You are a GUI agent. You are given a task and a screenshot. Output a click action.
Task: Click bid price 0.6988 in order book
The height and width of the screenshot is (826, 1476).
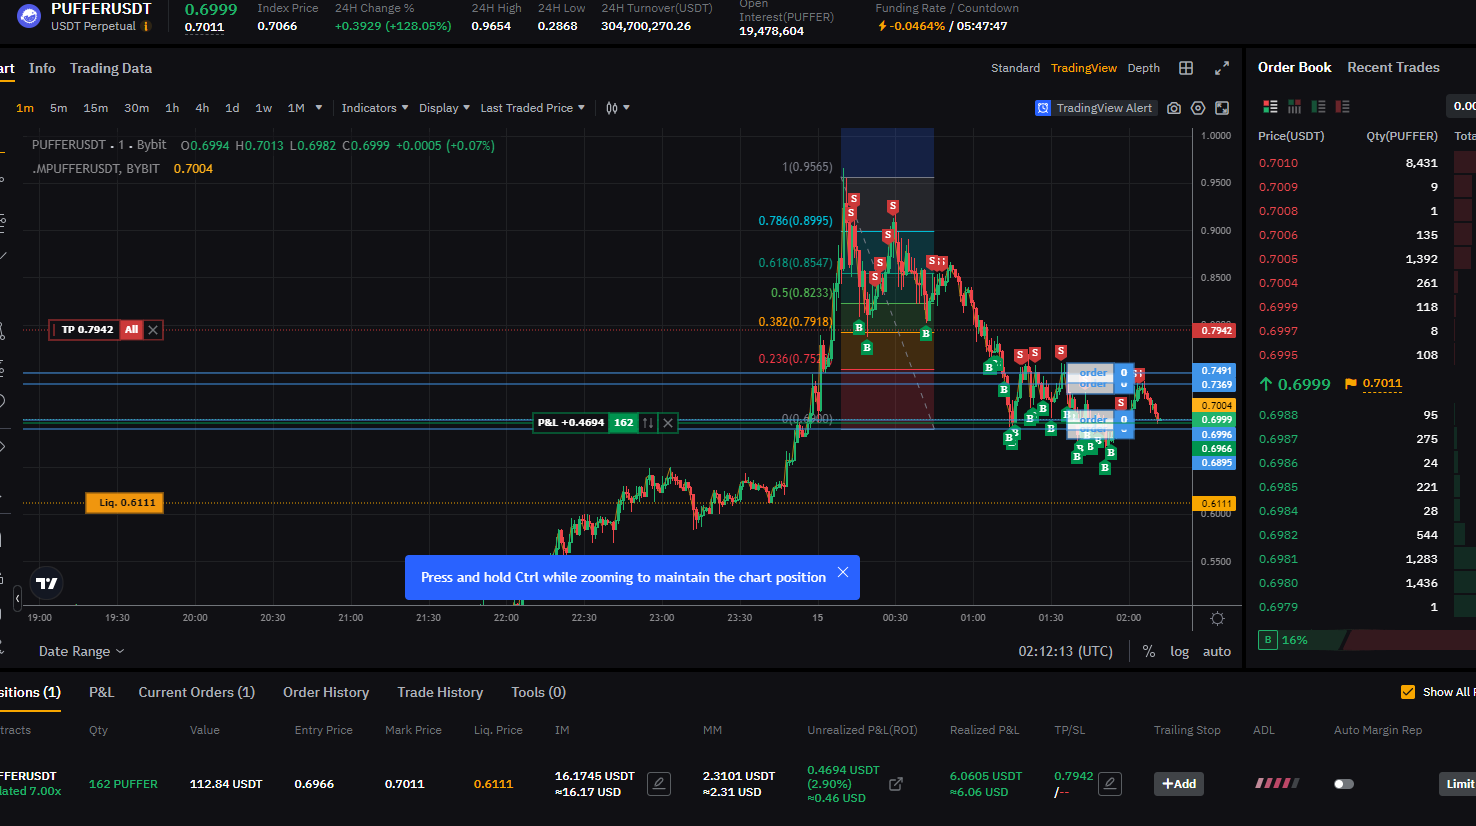tap(1278, 415)
